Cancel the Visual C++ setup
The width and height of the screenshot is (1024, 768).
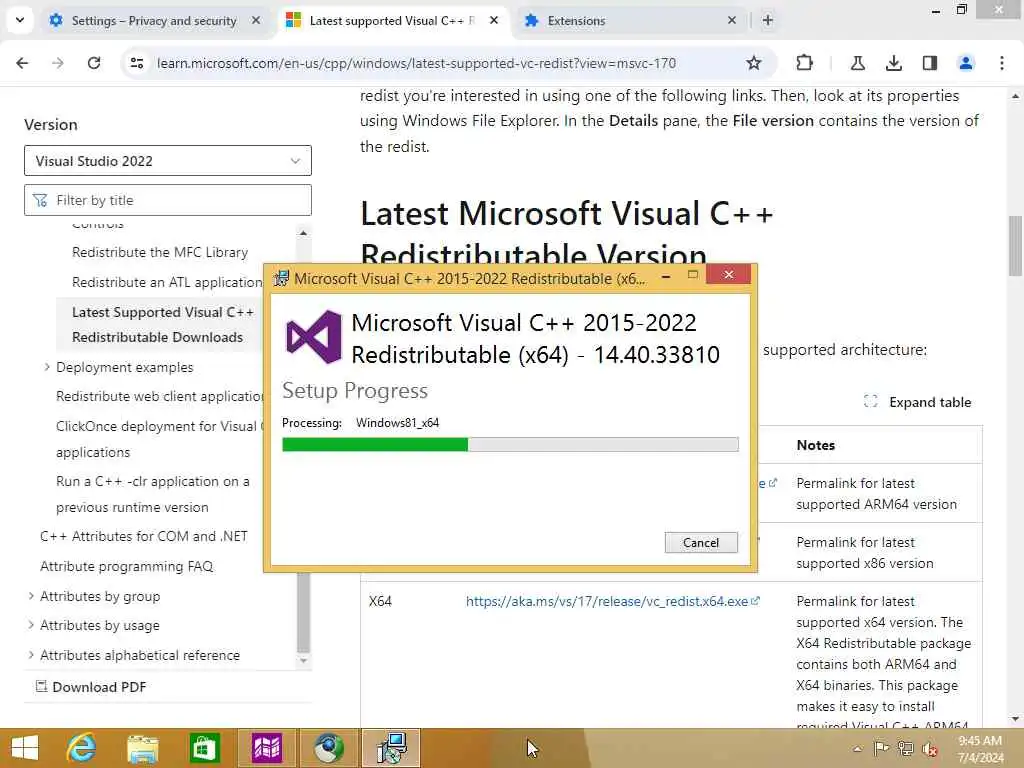(701, 543)
